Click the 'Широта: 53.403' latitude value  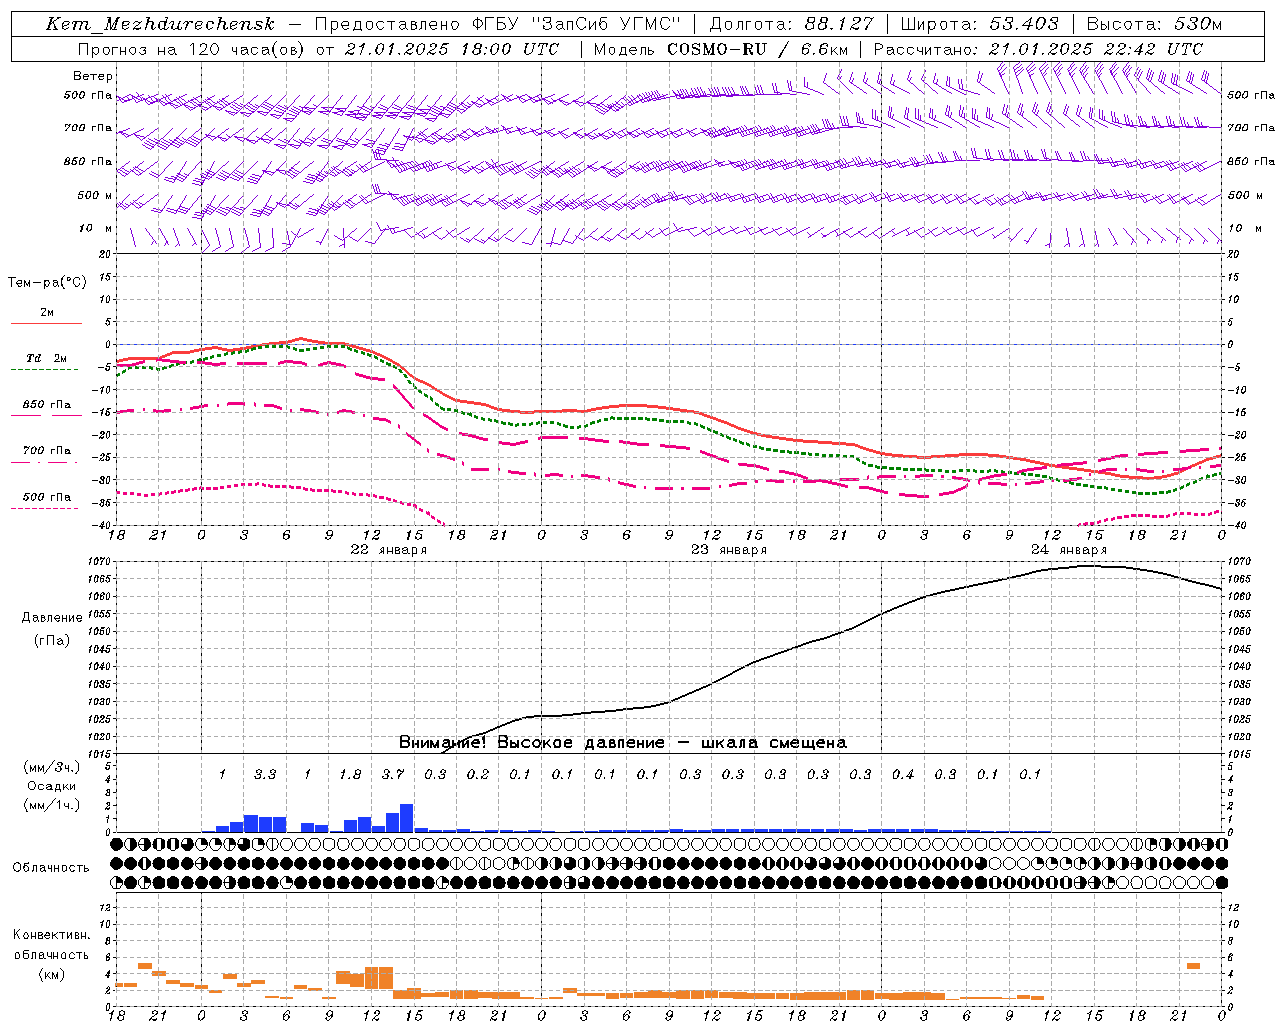979,24
